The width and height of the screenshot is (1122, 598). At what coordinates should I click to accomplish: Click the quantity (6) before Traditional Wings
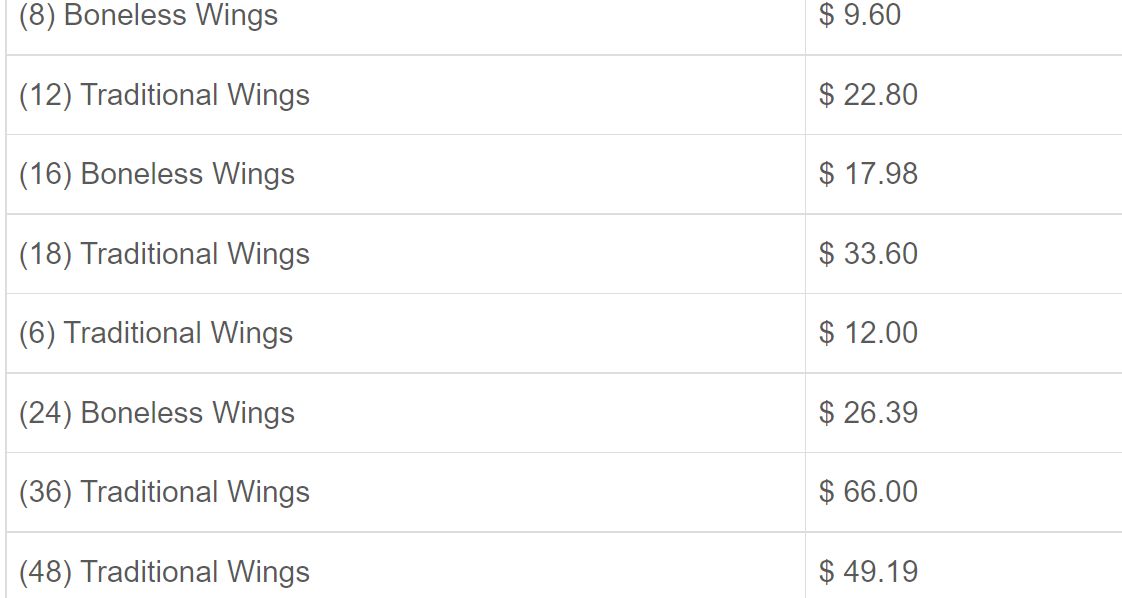click(x=37, y=333)
